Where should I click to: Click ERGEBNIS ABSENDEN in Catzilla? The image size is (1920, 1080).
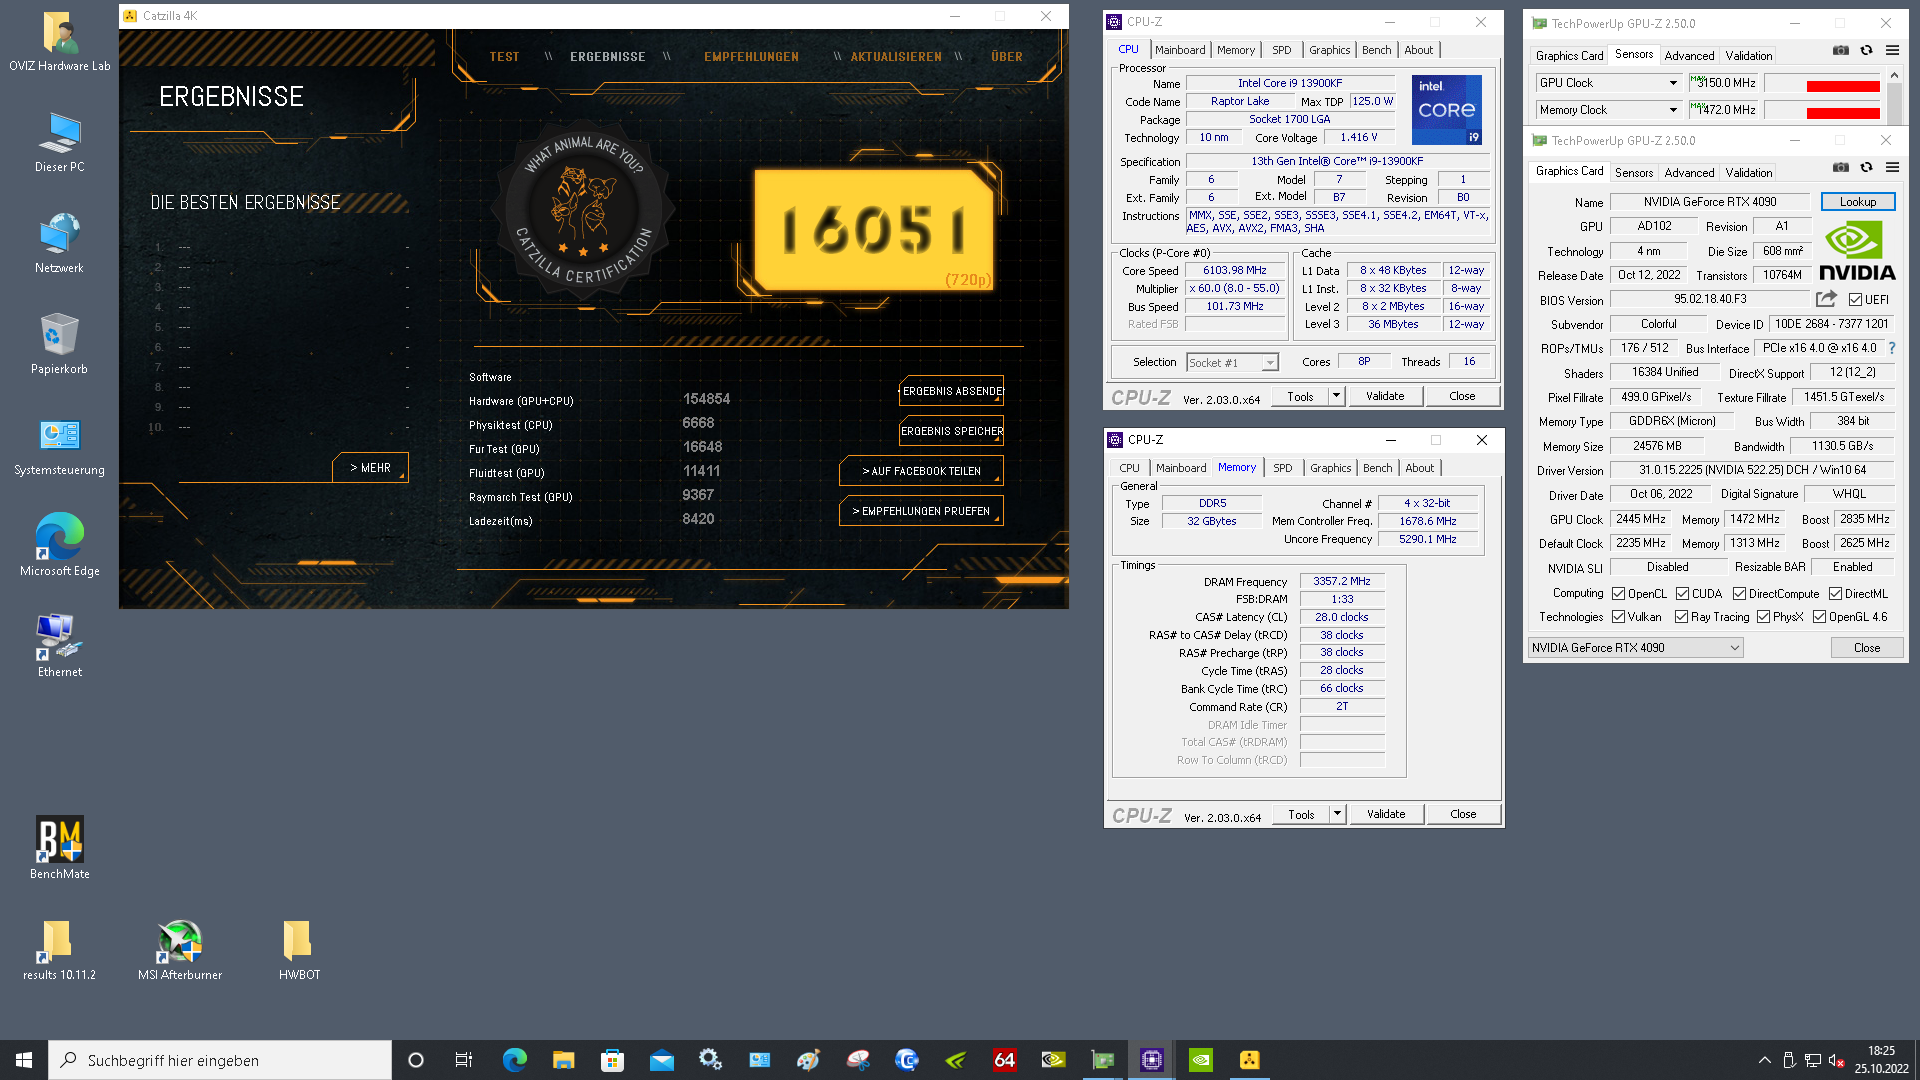tap(952, 391)
